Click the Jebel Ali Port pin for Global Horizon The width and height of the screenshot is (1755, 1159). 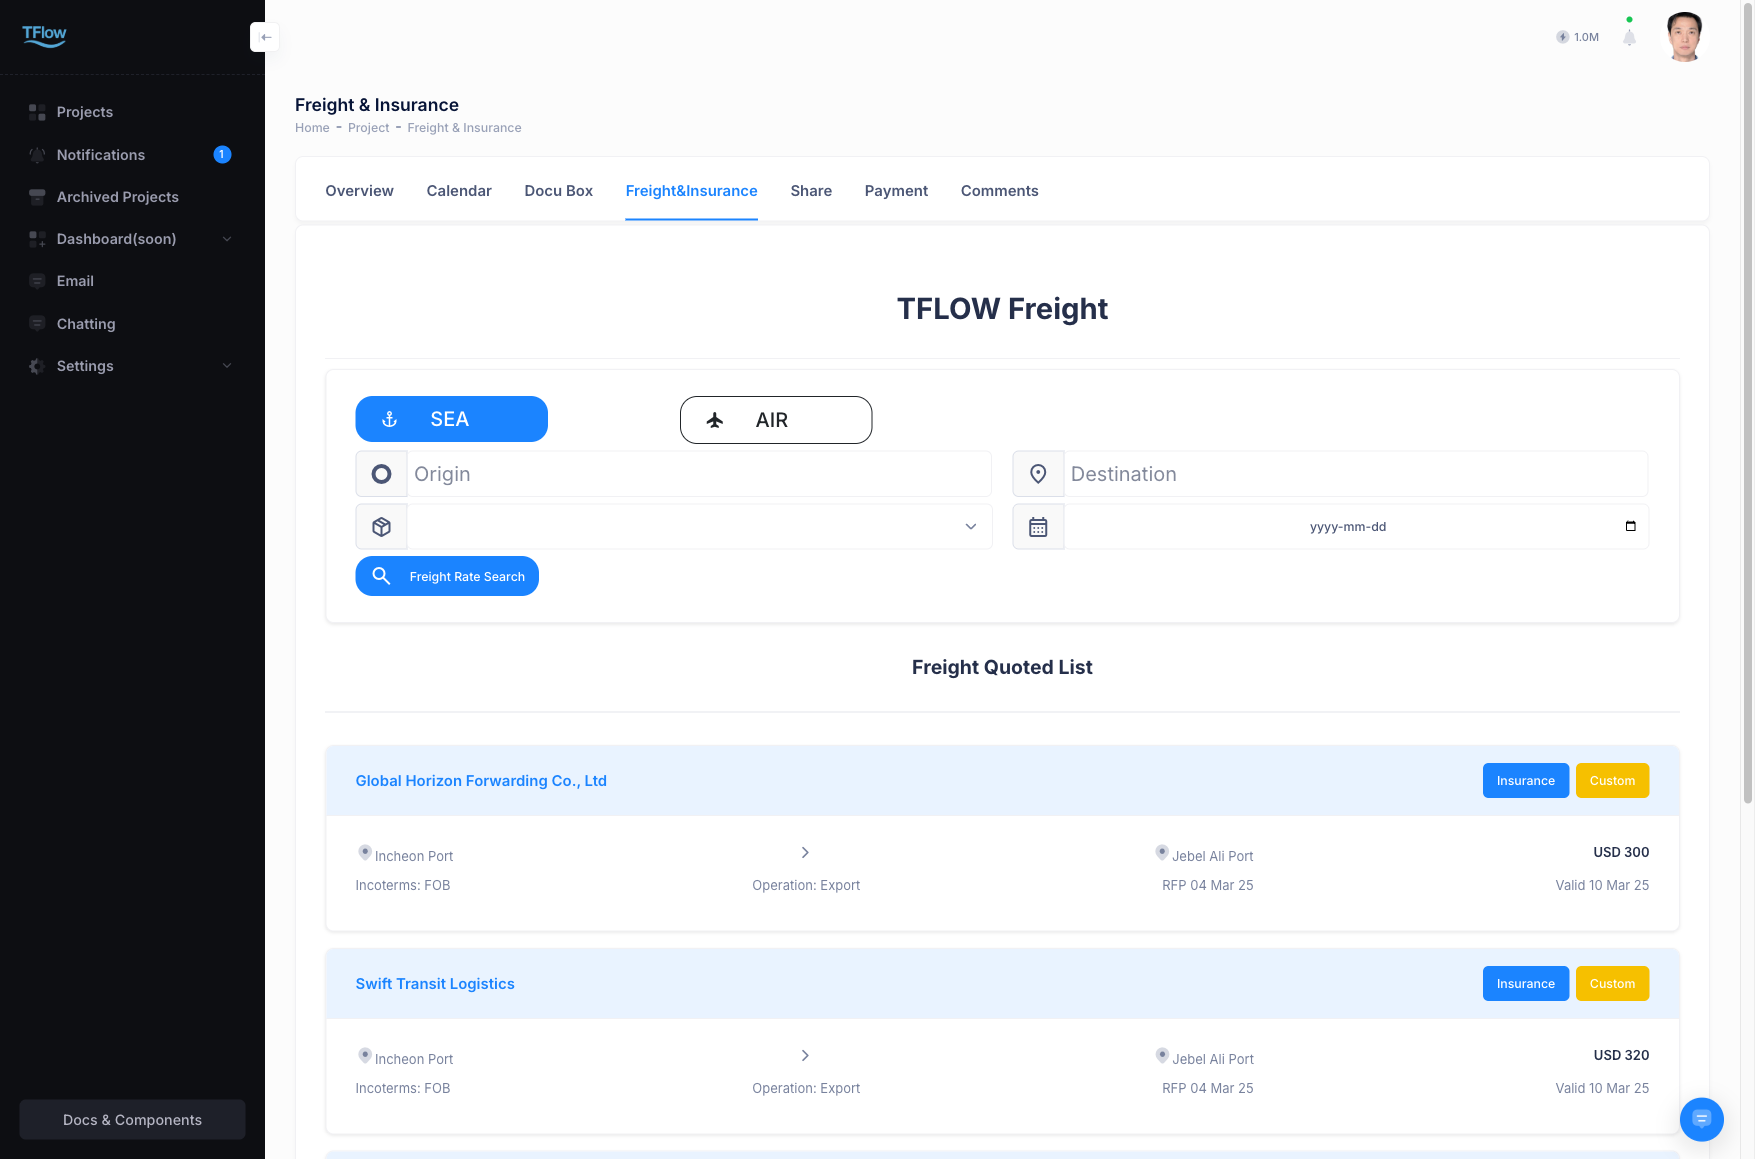pos(1162,853)
